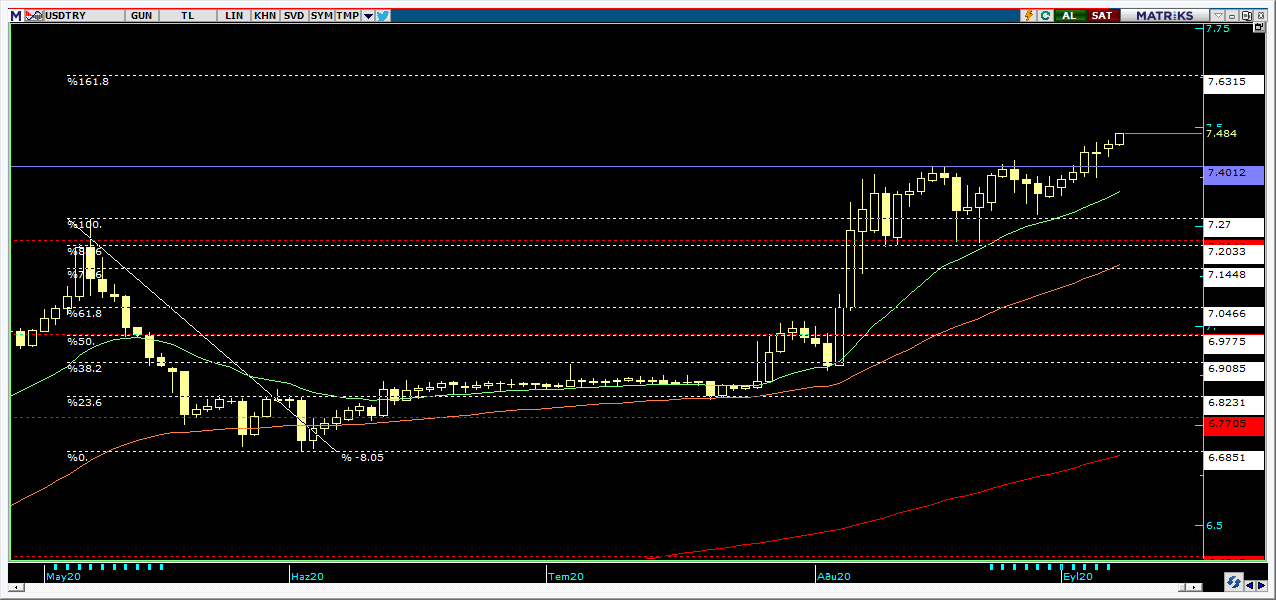
Task: Click the lightning bolt quick order icon
Action: pos(1028,15)
